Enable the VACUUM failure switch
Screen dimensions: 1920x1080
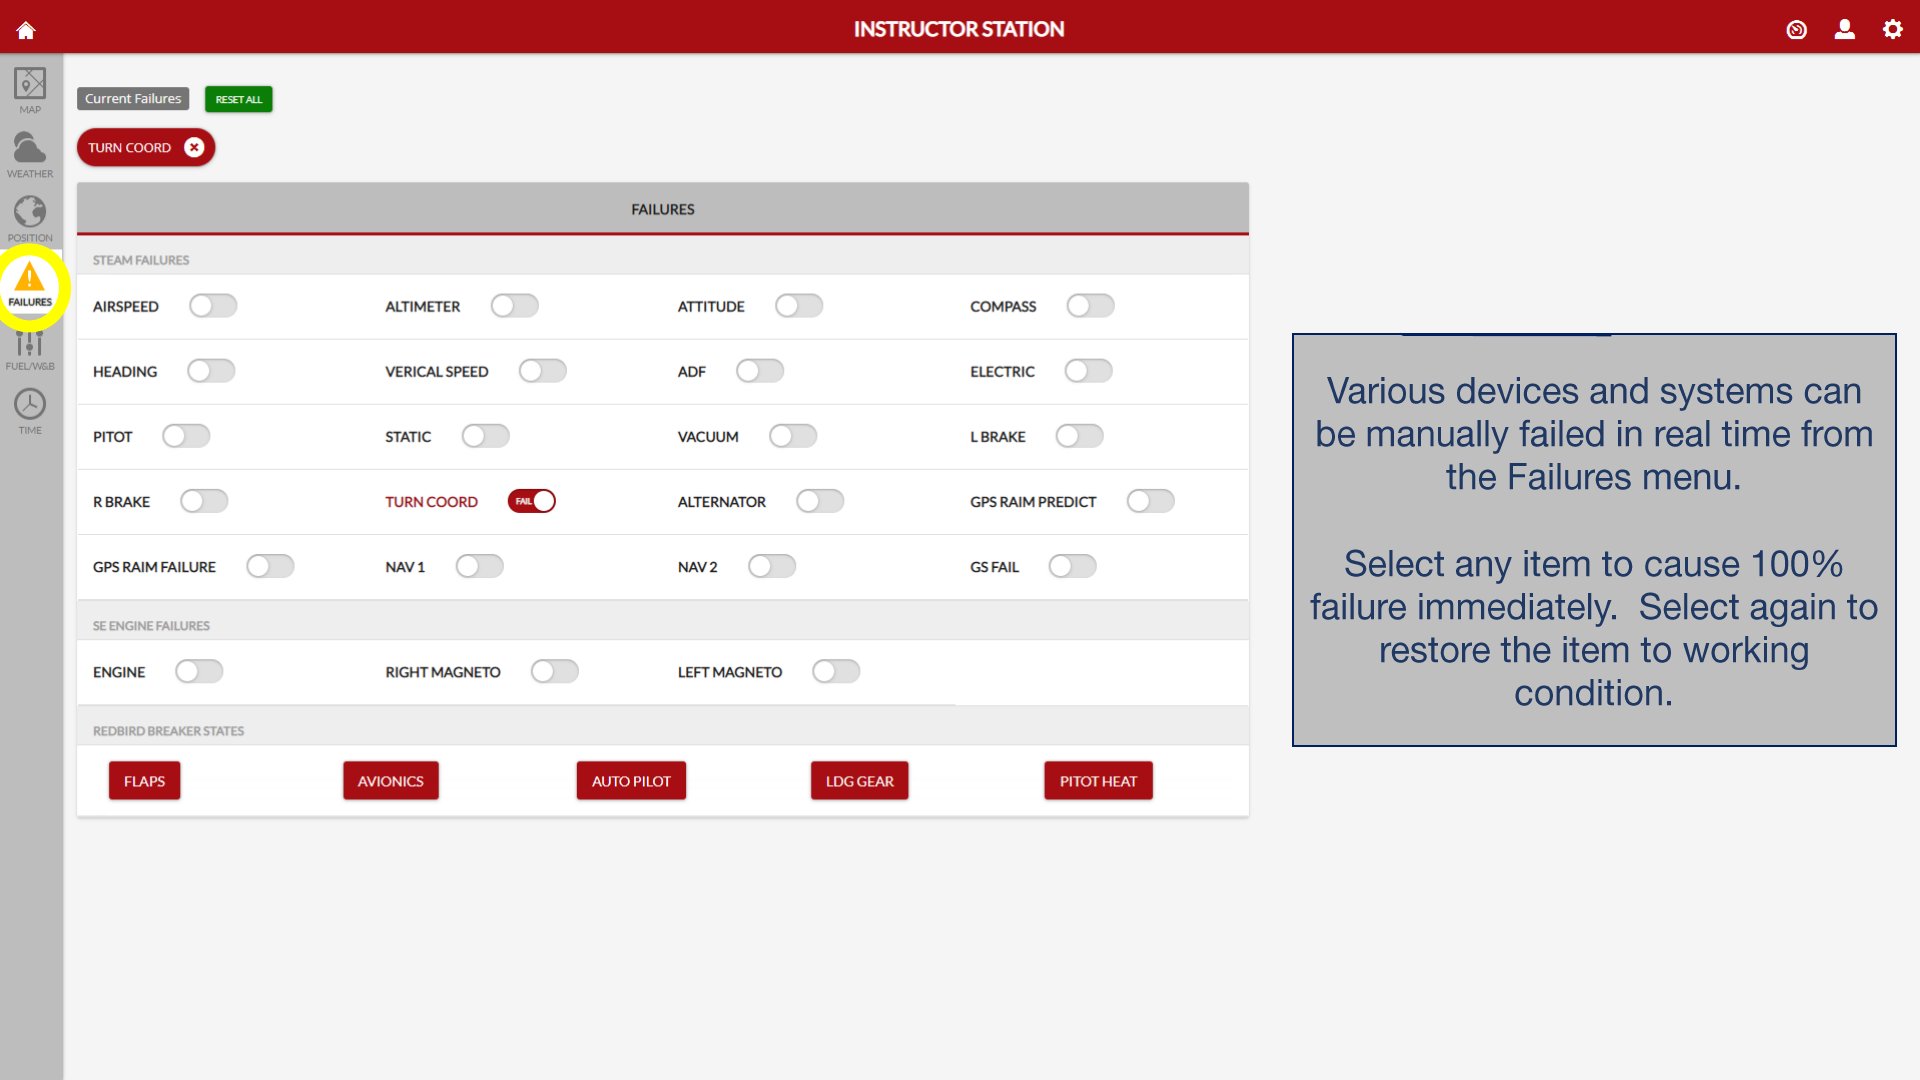[793, 436]
